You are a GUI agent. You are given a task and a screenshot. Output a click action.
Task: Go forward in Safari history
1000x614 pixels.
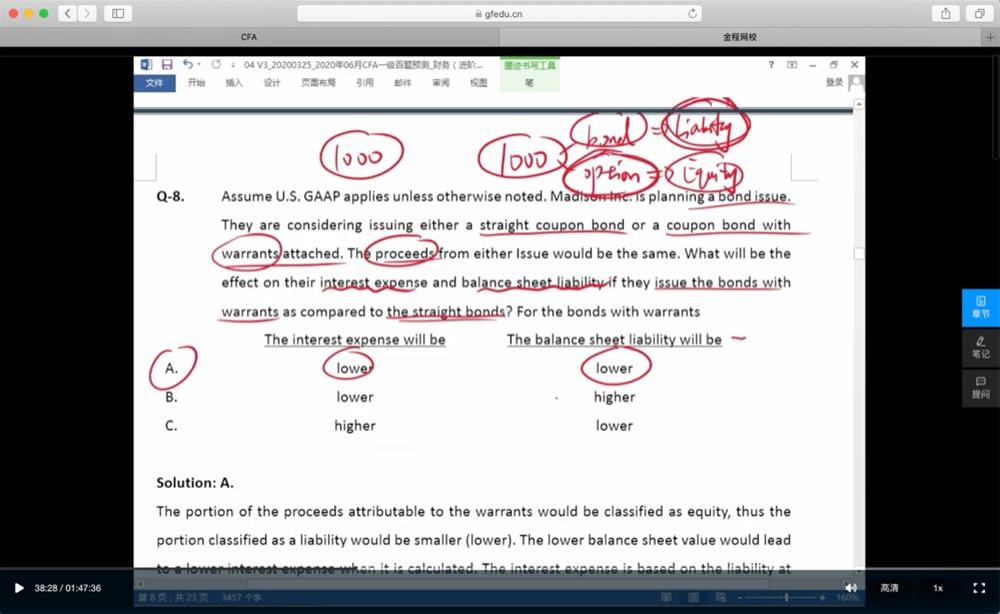[x=87, y=13]
